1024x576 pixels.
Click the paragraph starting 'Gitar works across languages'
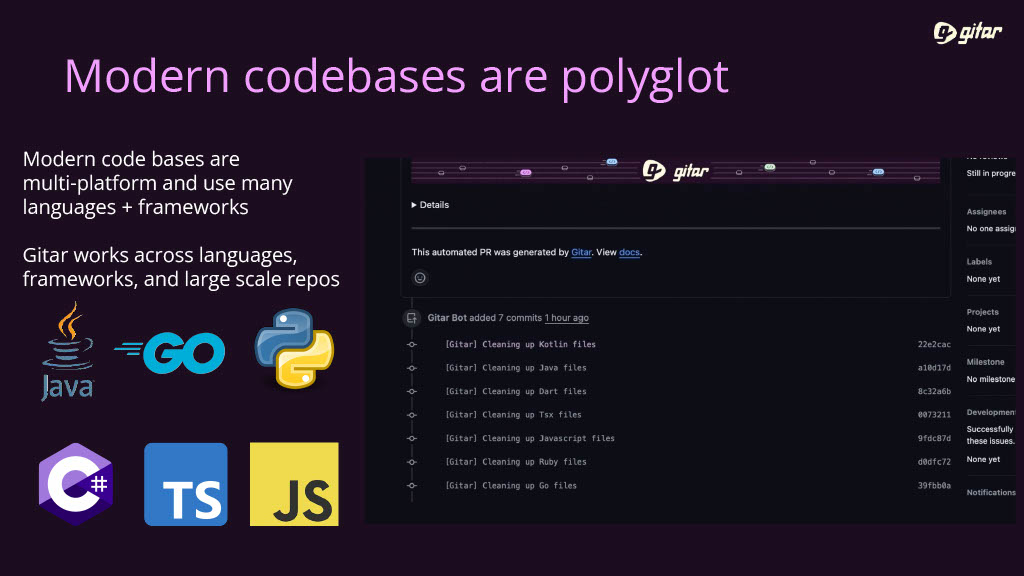click(181, 266)
